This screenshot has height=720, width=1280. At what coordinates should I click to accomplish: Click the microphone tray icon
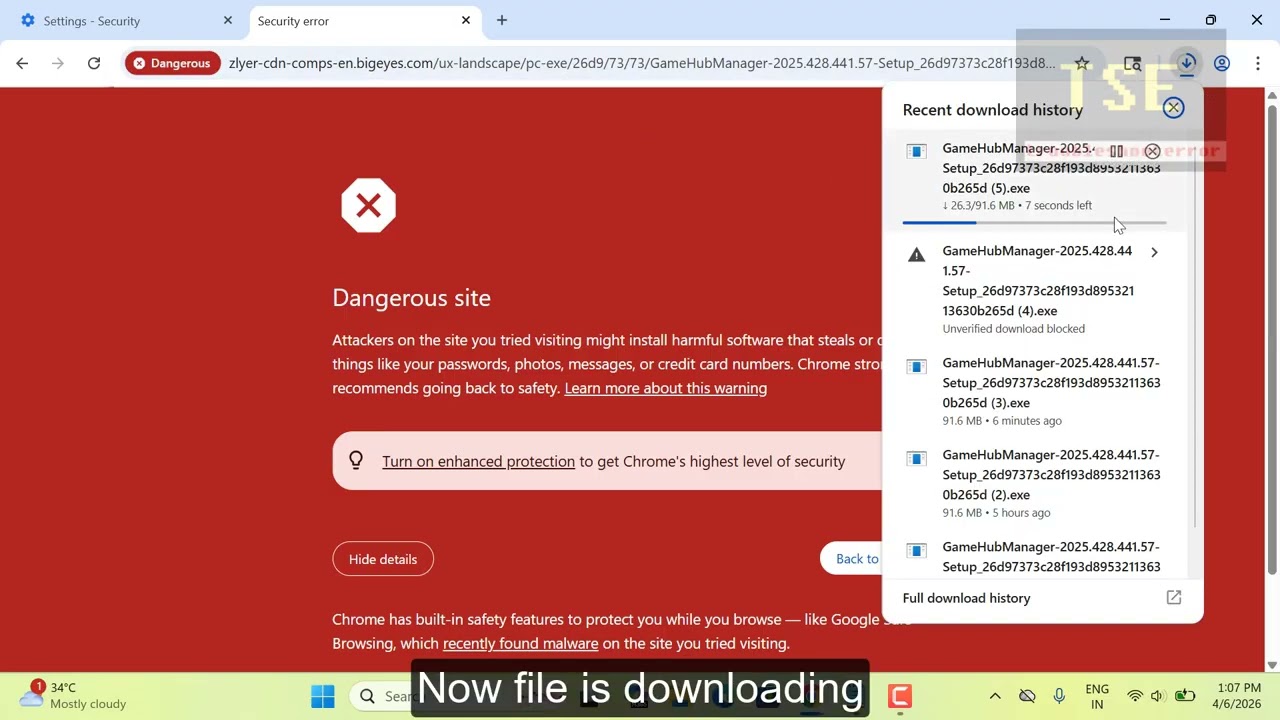(x=1059, y=696)
